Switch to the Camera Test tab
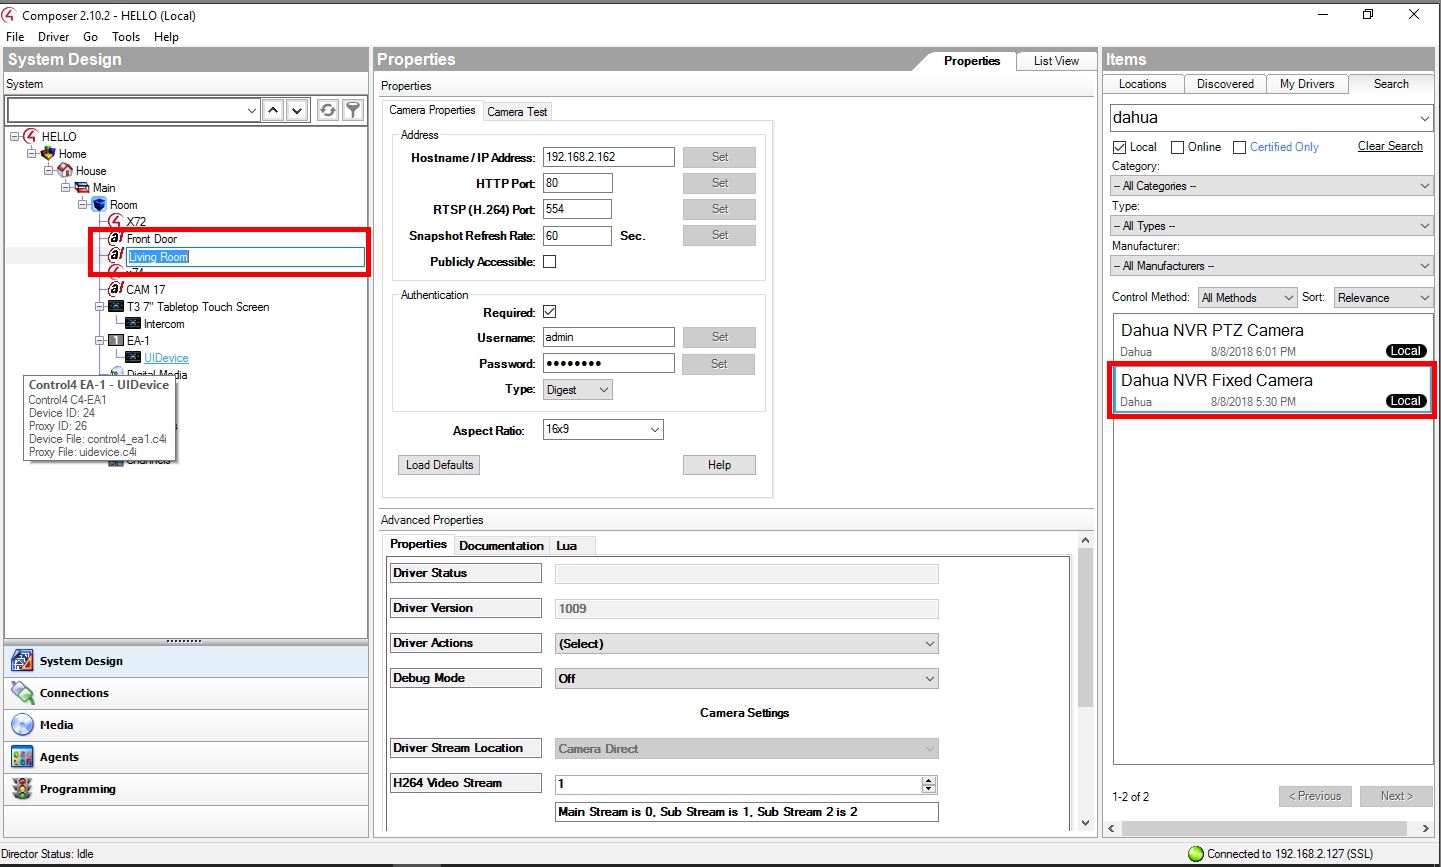1441x867 pixels. pyautogui.click(x=517, y=112)
